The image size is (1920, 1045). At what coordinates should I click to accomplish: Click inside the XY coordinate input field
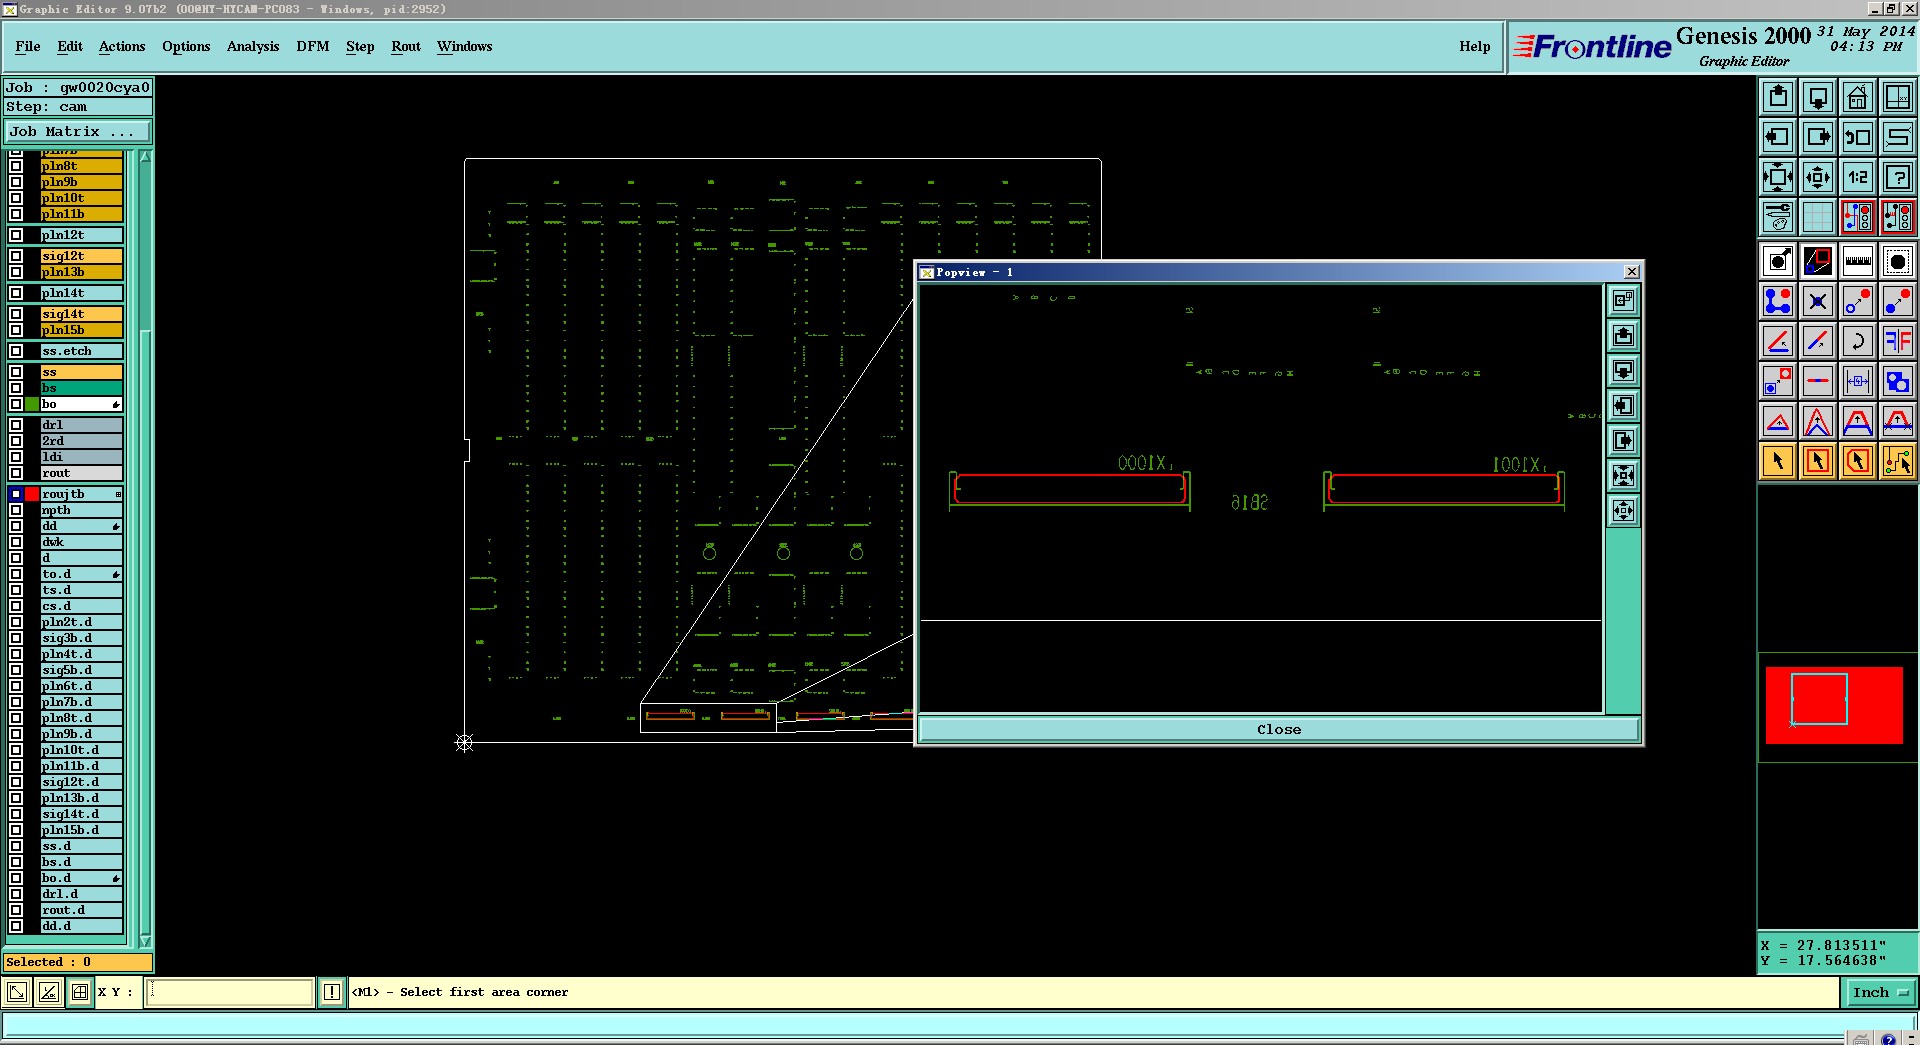230,992
